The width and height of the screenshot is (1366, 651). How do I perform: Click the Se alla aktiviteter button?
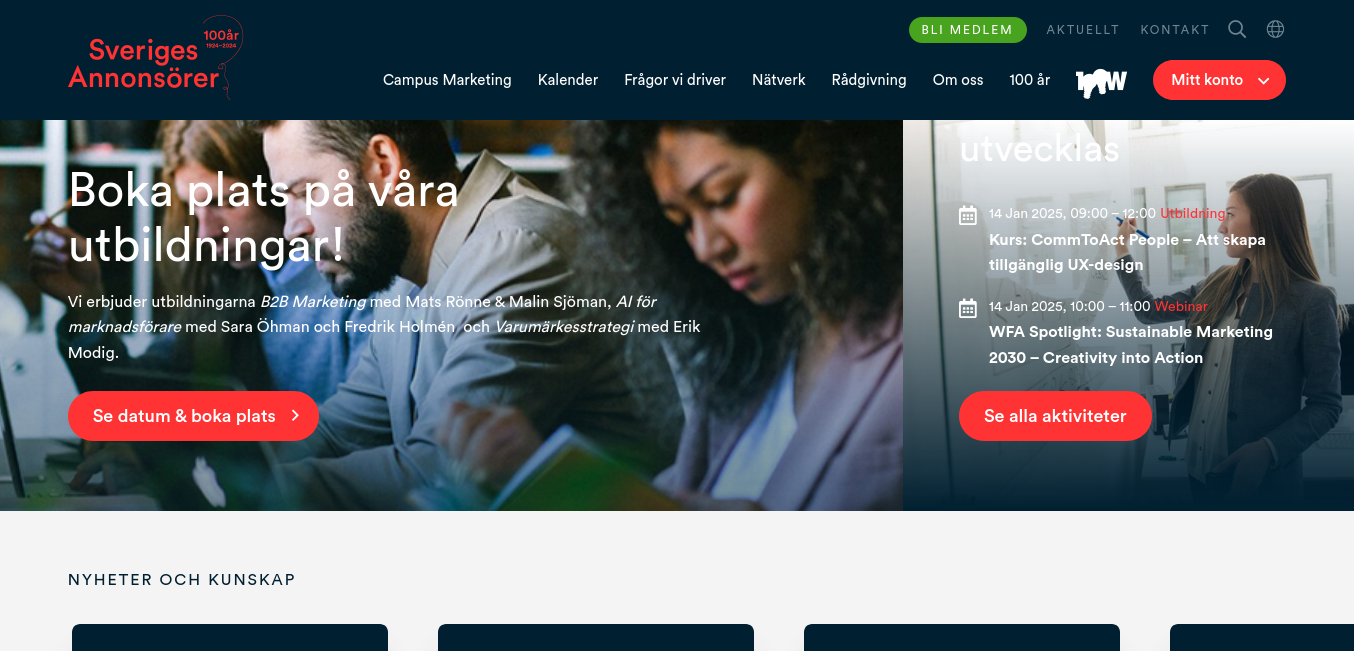1055,416
